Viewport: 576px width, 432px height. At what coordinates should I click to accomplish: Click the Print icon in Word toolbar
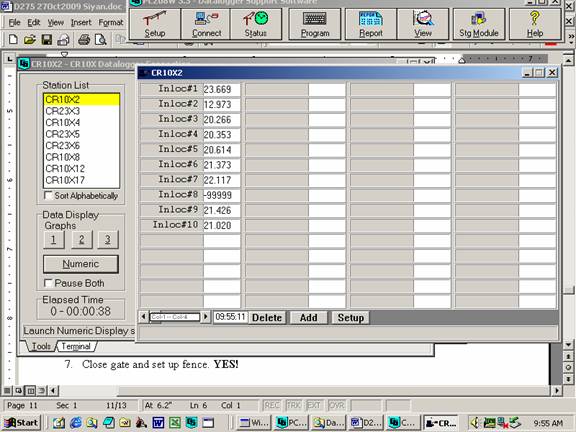tap(84, 39)
